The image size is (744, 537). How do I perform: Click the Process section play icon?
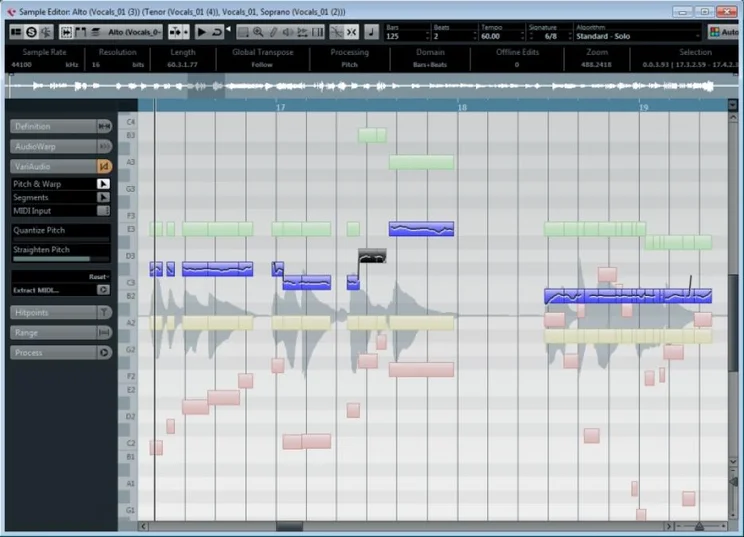point(104,352)
